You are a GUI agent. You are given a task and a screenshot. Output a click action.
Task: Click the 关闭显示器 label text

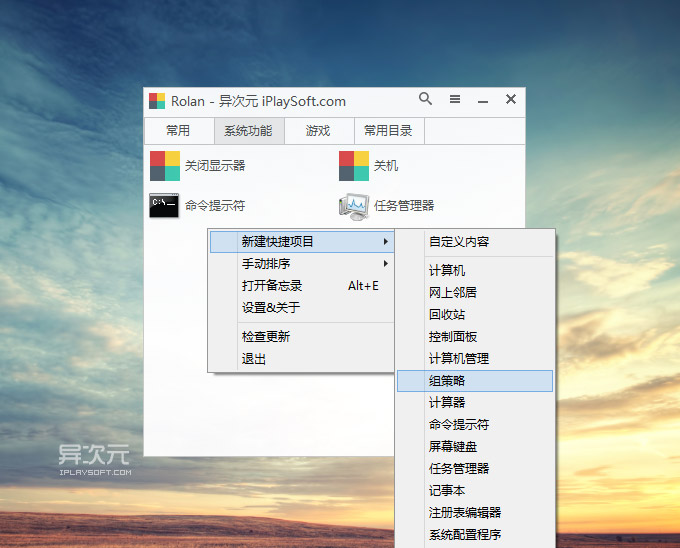pos(215,166)
